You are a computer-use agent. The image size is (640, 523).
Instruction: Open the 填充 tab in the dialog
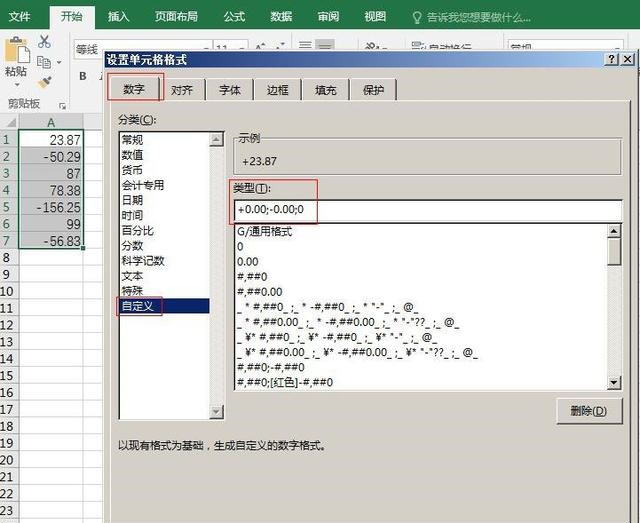[x=325, y=90]
